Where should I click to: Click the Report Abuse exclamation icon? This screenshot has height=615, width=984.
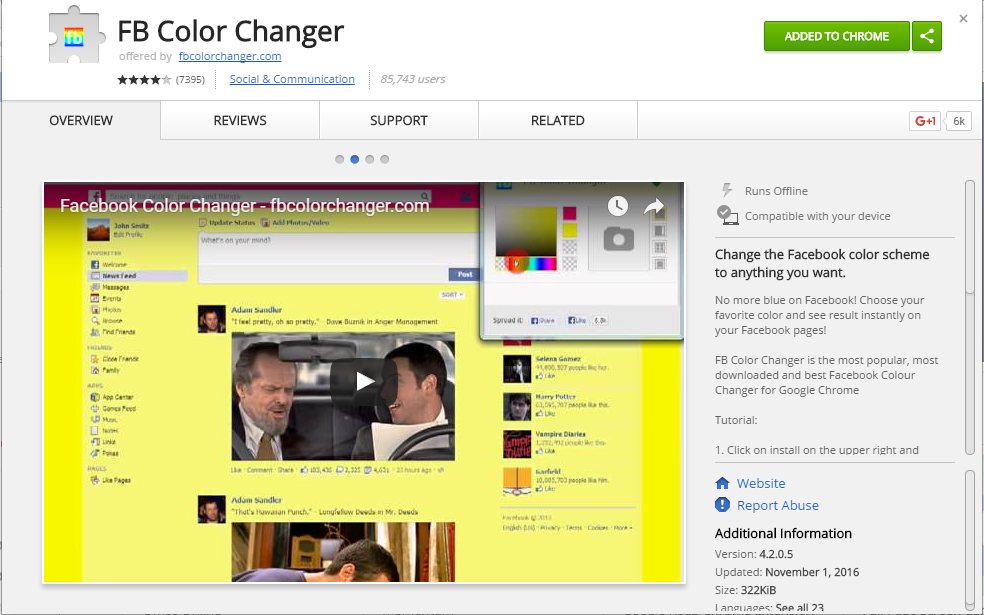(723, 505)
